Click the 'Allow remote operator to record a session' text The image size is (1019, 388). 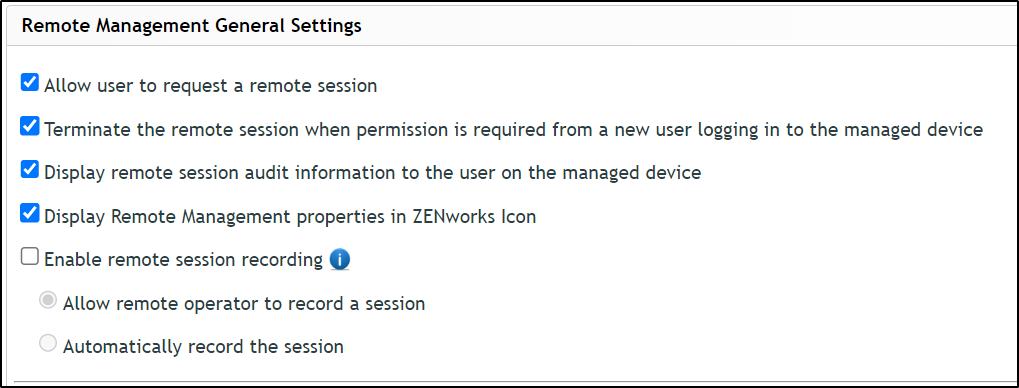click(244, 304)
